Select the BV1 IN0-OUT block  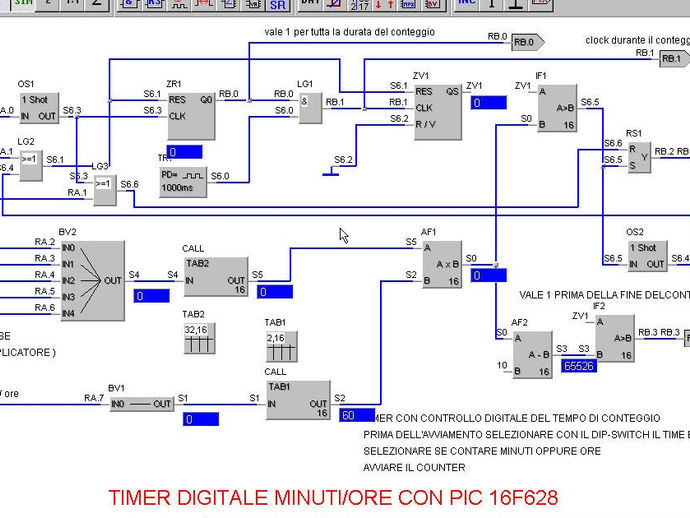tap(142, 404)
